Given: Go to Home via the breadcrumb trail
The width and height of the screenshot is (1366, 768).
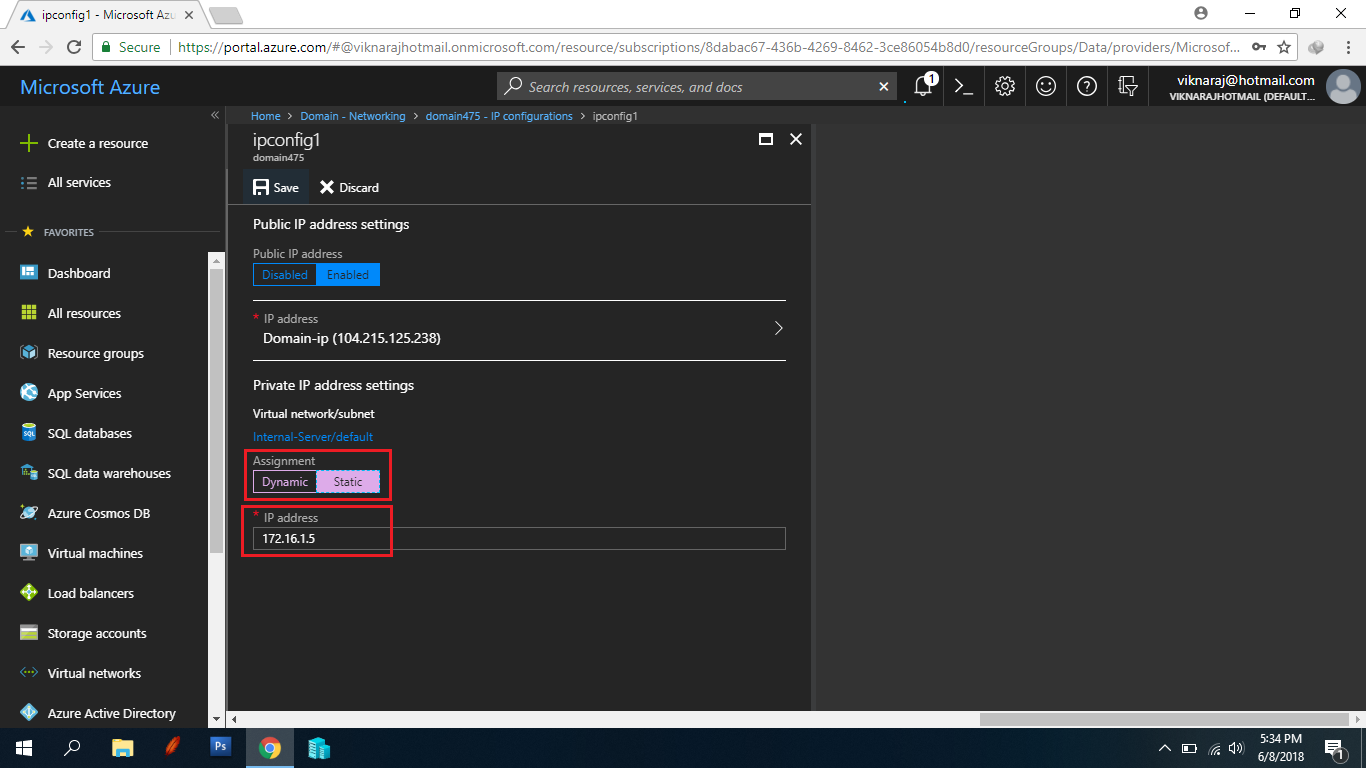Looking at the screenshot, I should pyautogui.click(x=265, y=116).
